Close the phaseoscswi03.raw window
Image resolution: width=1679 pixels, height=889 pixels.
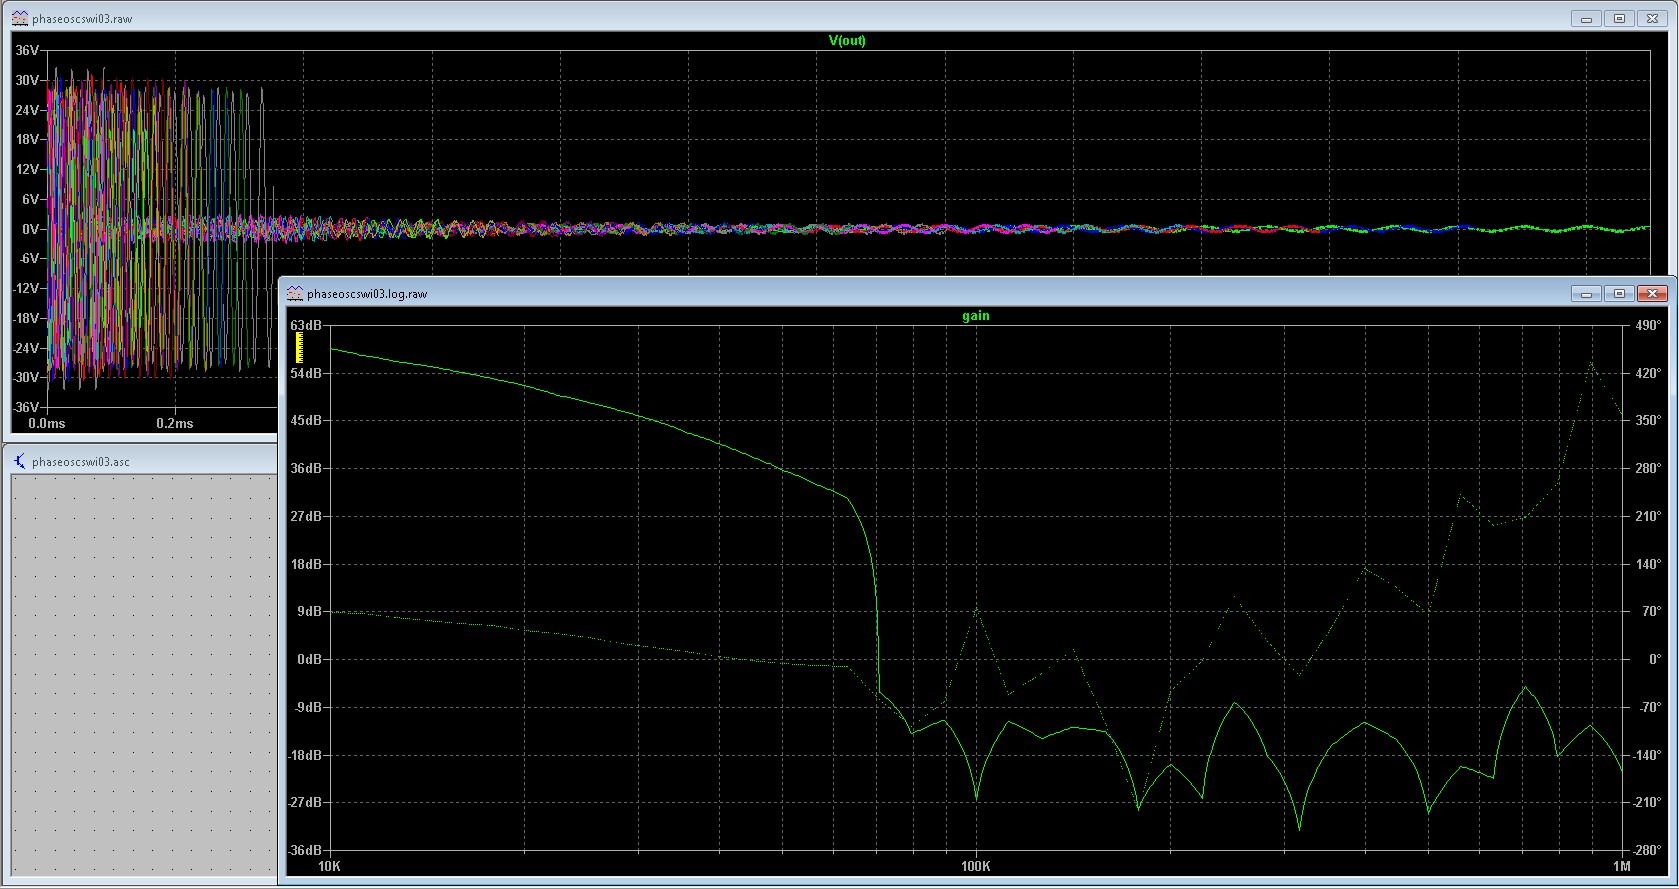[x=1652, y=18]
